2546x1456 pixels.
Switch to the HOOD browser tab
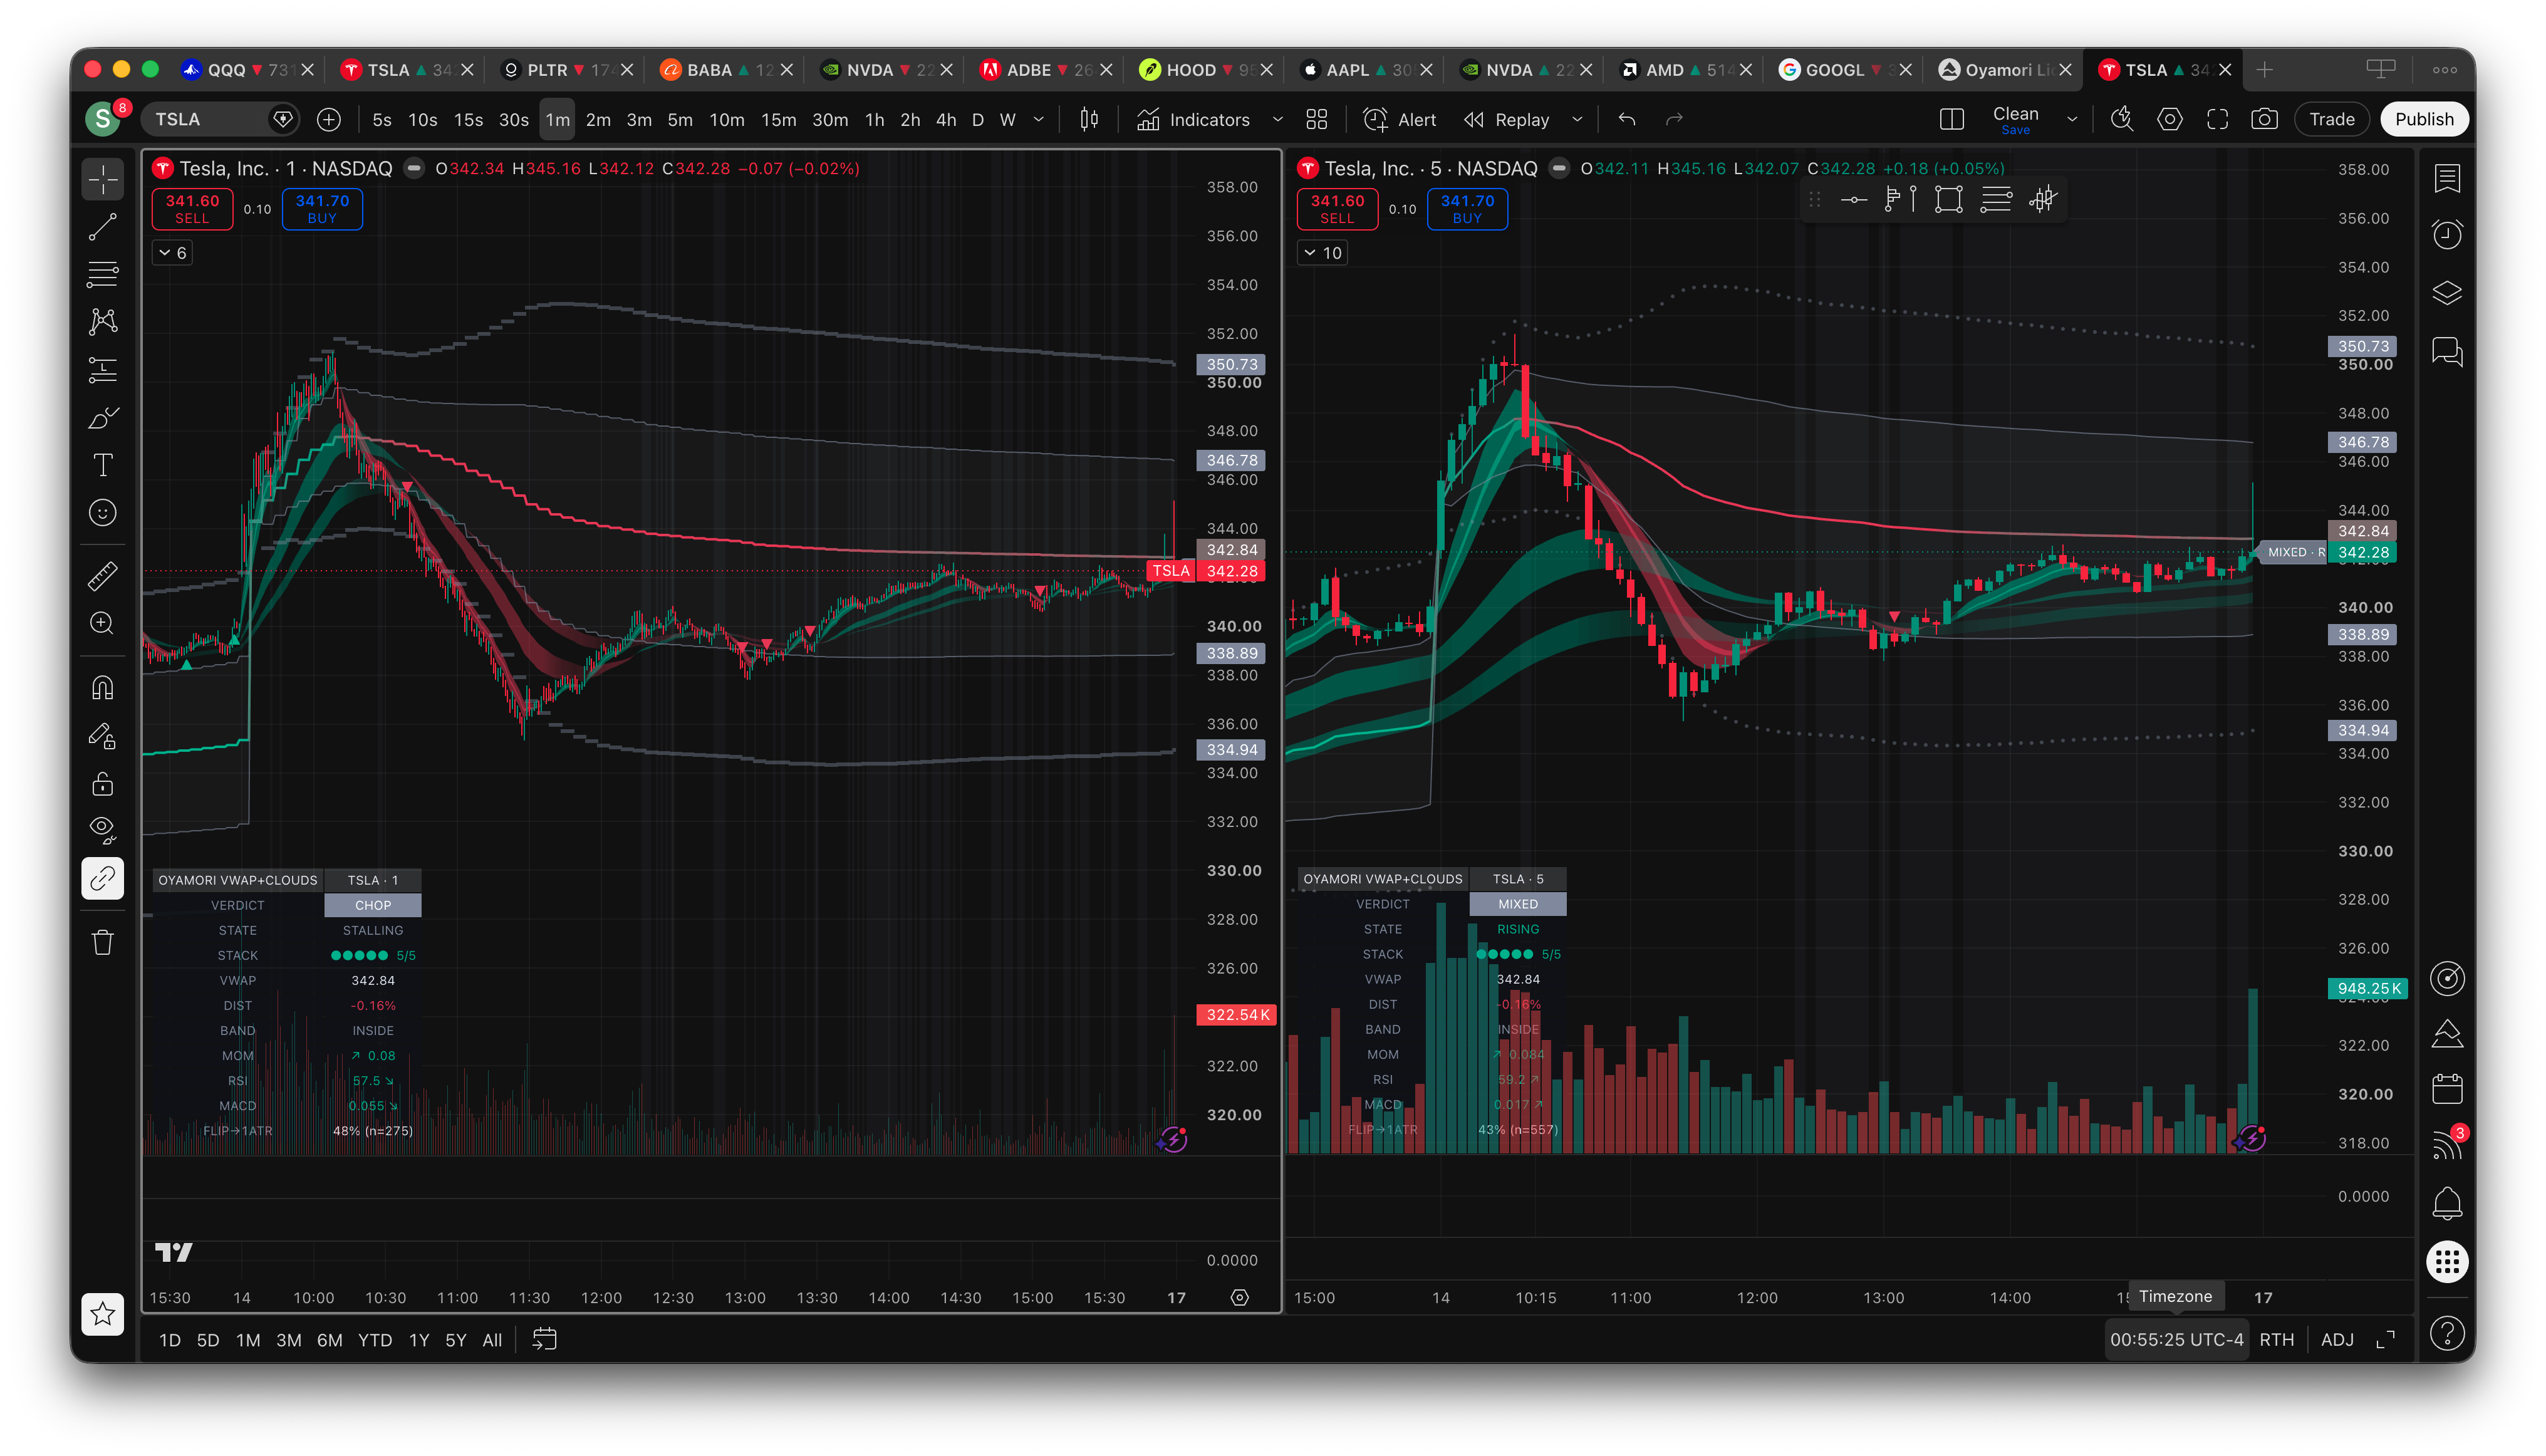pos(1206,69)
